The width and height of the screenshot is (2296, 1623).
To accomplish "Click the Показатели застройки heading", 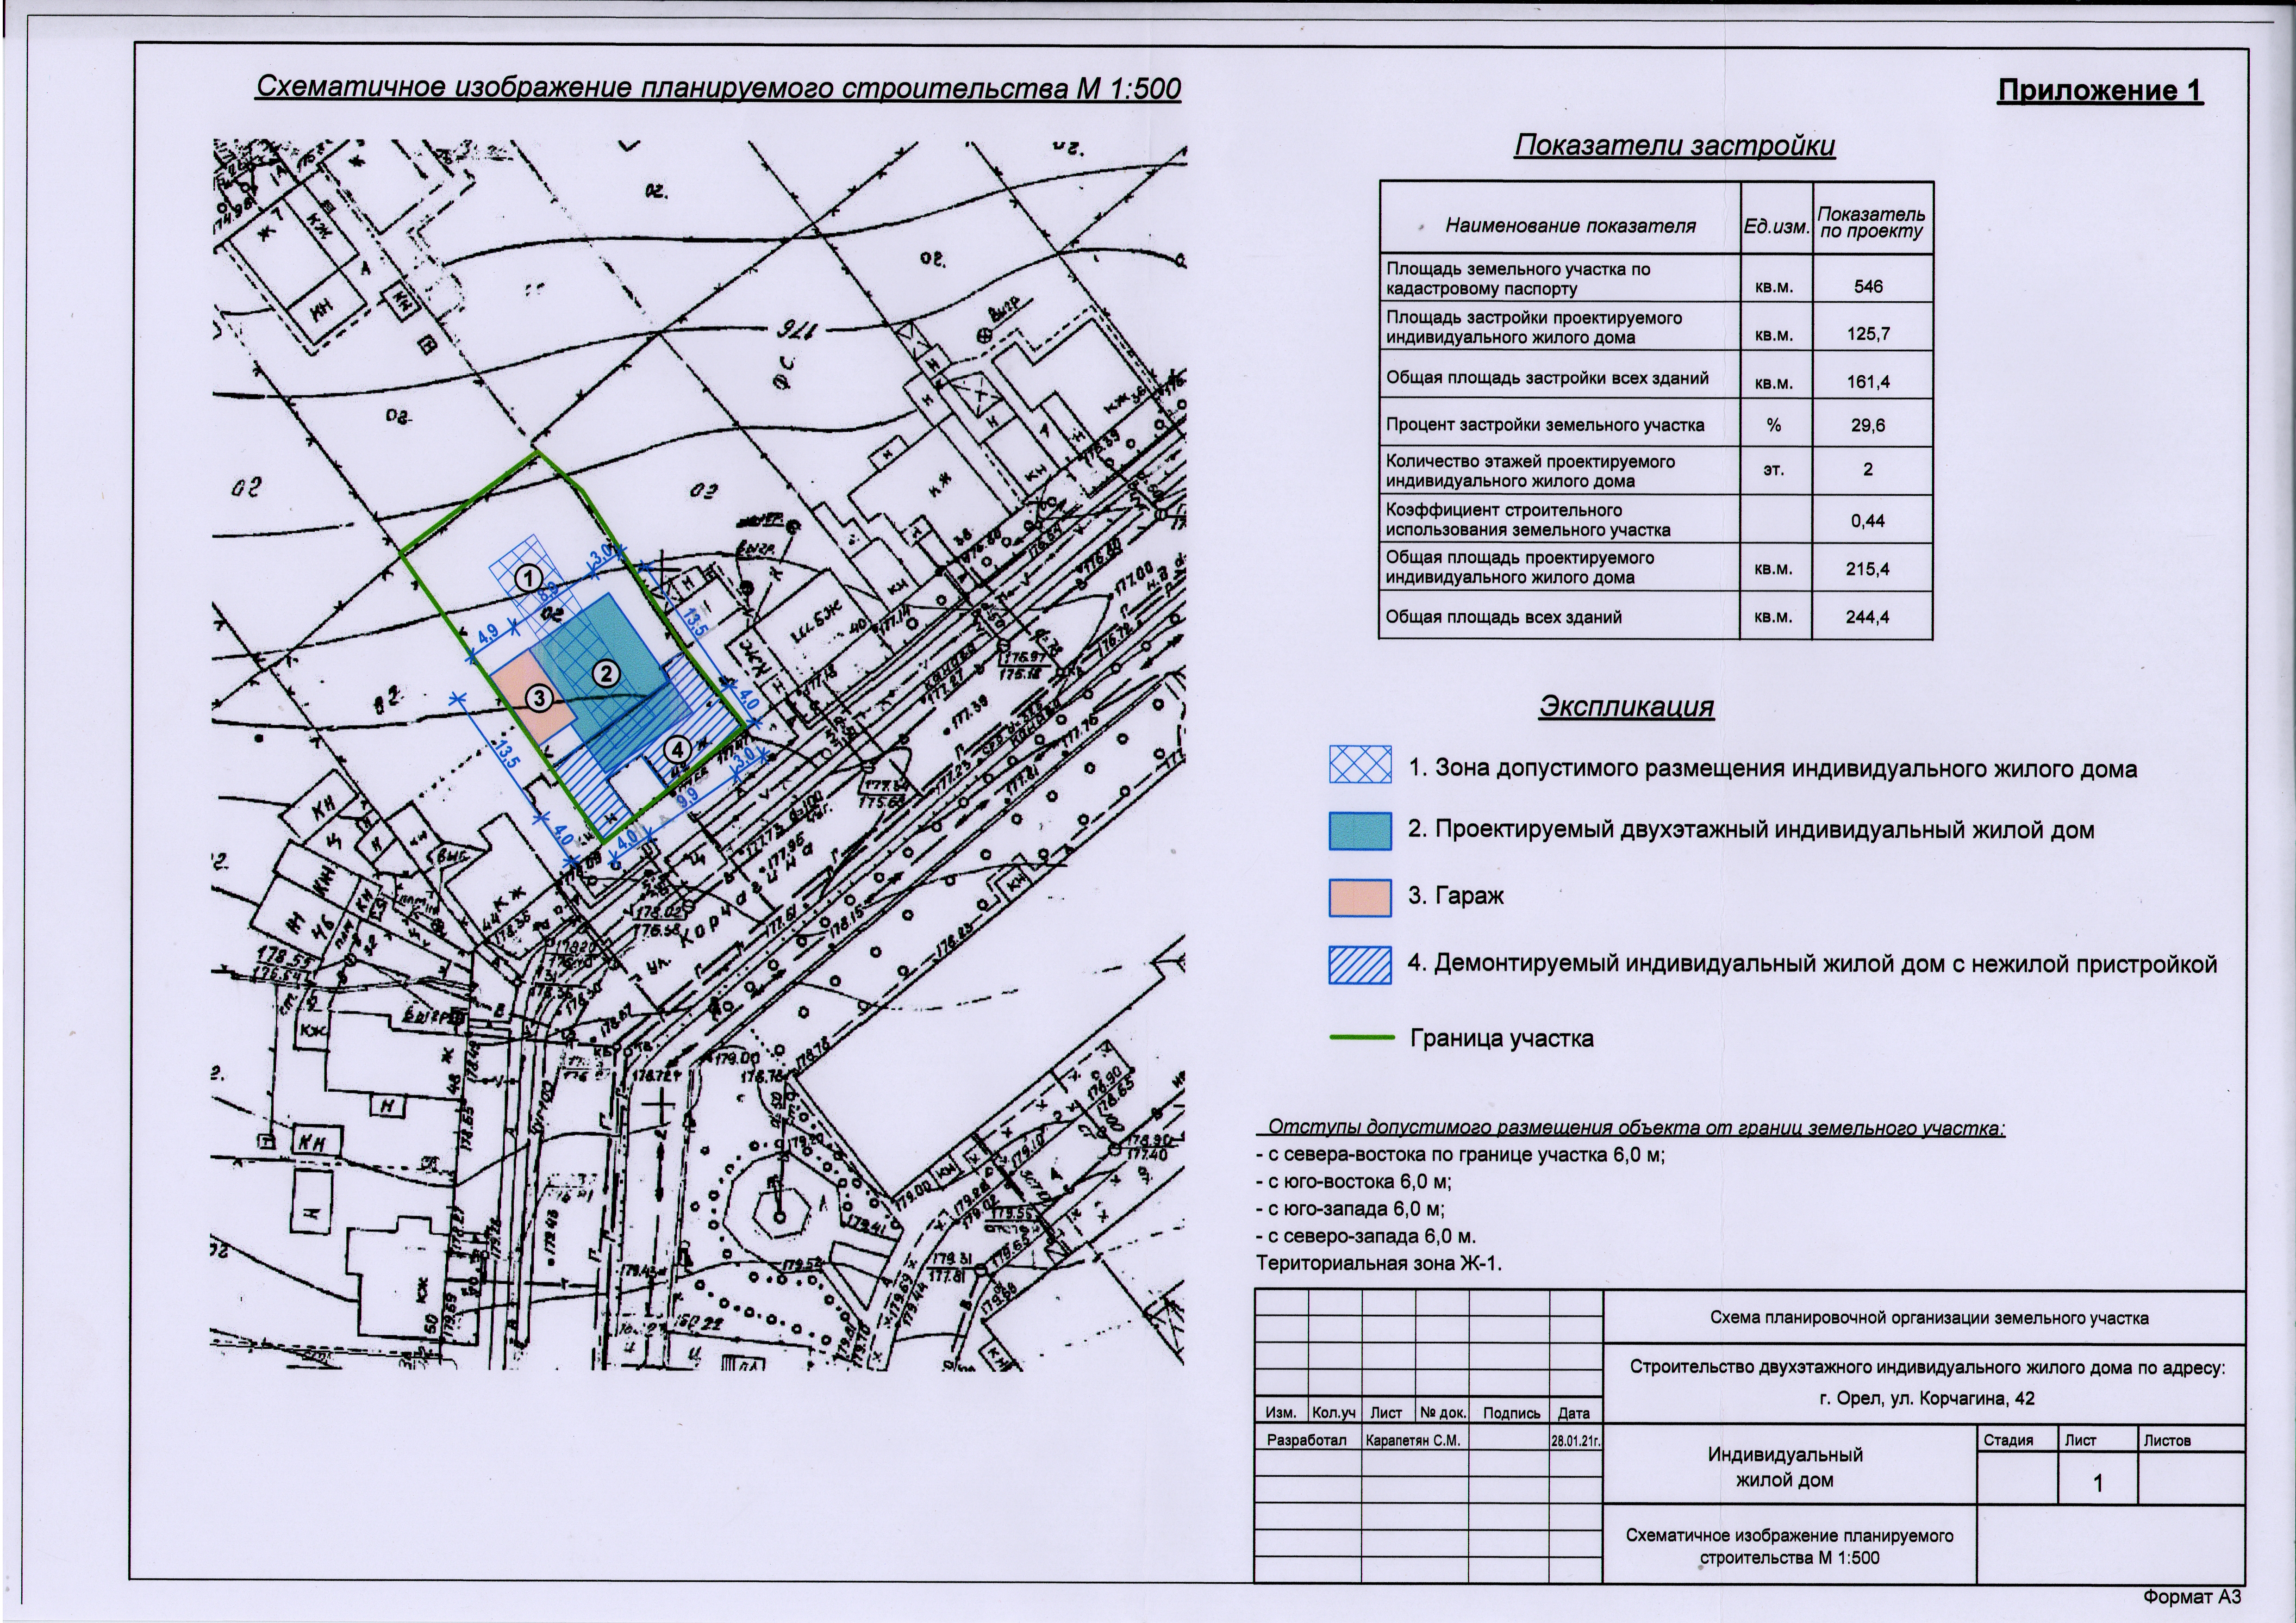I will [x=1674, y=146].
